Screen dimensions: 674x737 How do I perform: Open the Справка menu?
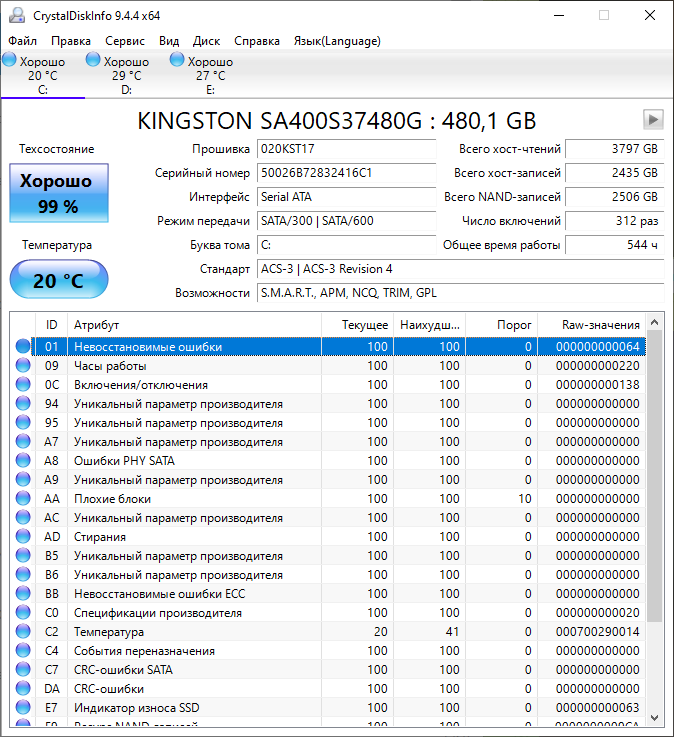257,41
